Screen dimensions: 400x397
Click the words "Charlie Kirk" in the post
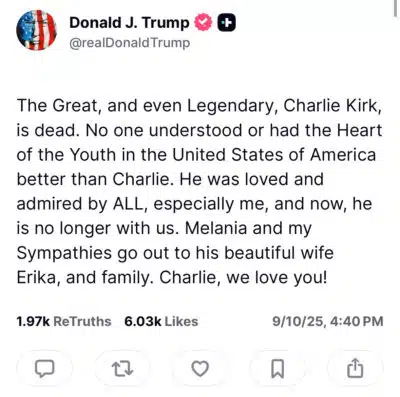(x=332, y=106)
